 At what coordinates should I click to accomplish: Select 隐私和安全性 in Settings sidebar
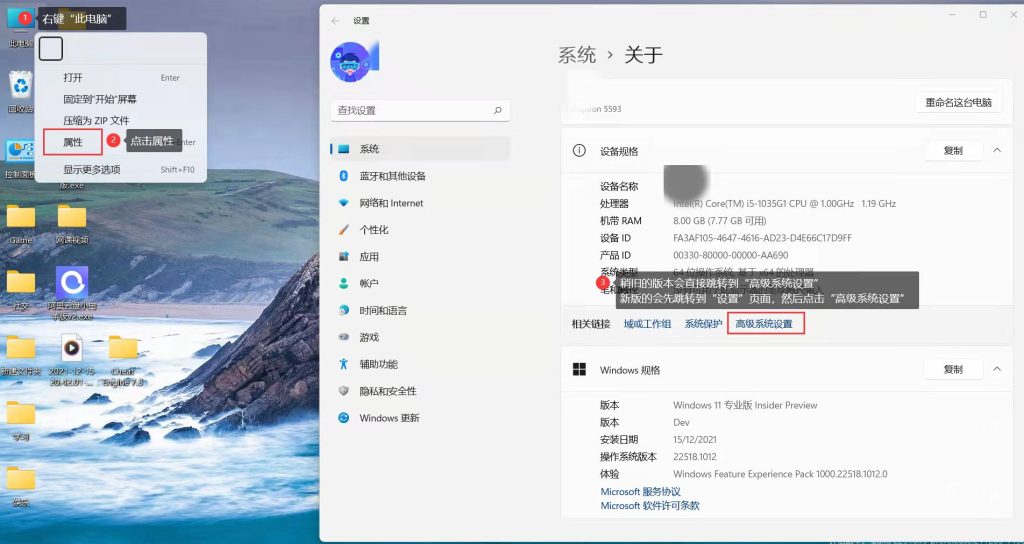pyautogui.click(x=388, y=391)
